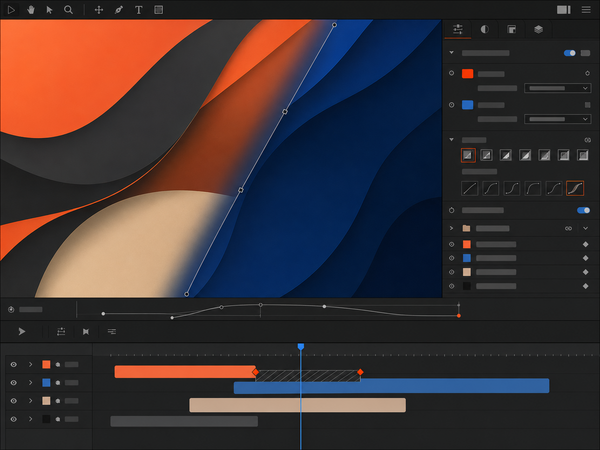
Task: Toggle the side panel layout icon
Action: [x=564, y=10]
